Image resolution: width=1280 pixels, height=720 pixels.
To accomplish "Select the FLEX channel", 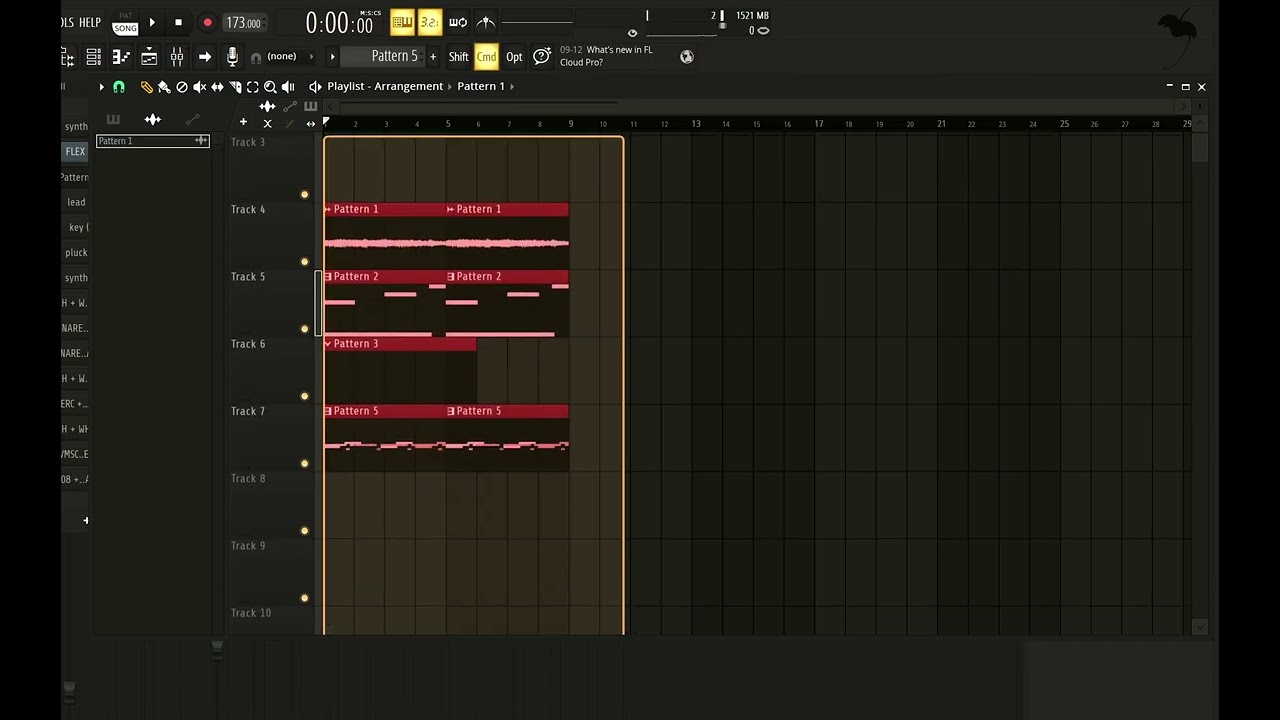I will click(x=75, y=151).
